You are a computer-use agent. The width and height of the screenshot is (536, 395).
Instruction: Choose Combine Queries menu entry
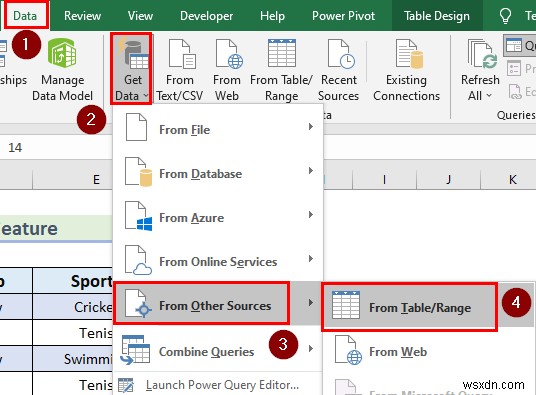(218, 349)
